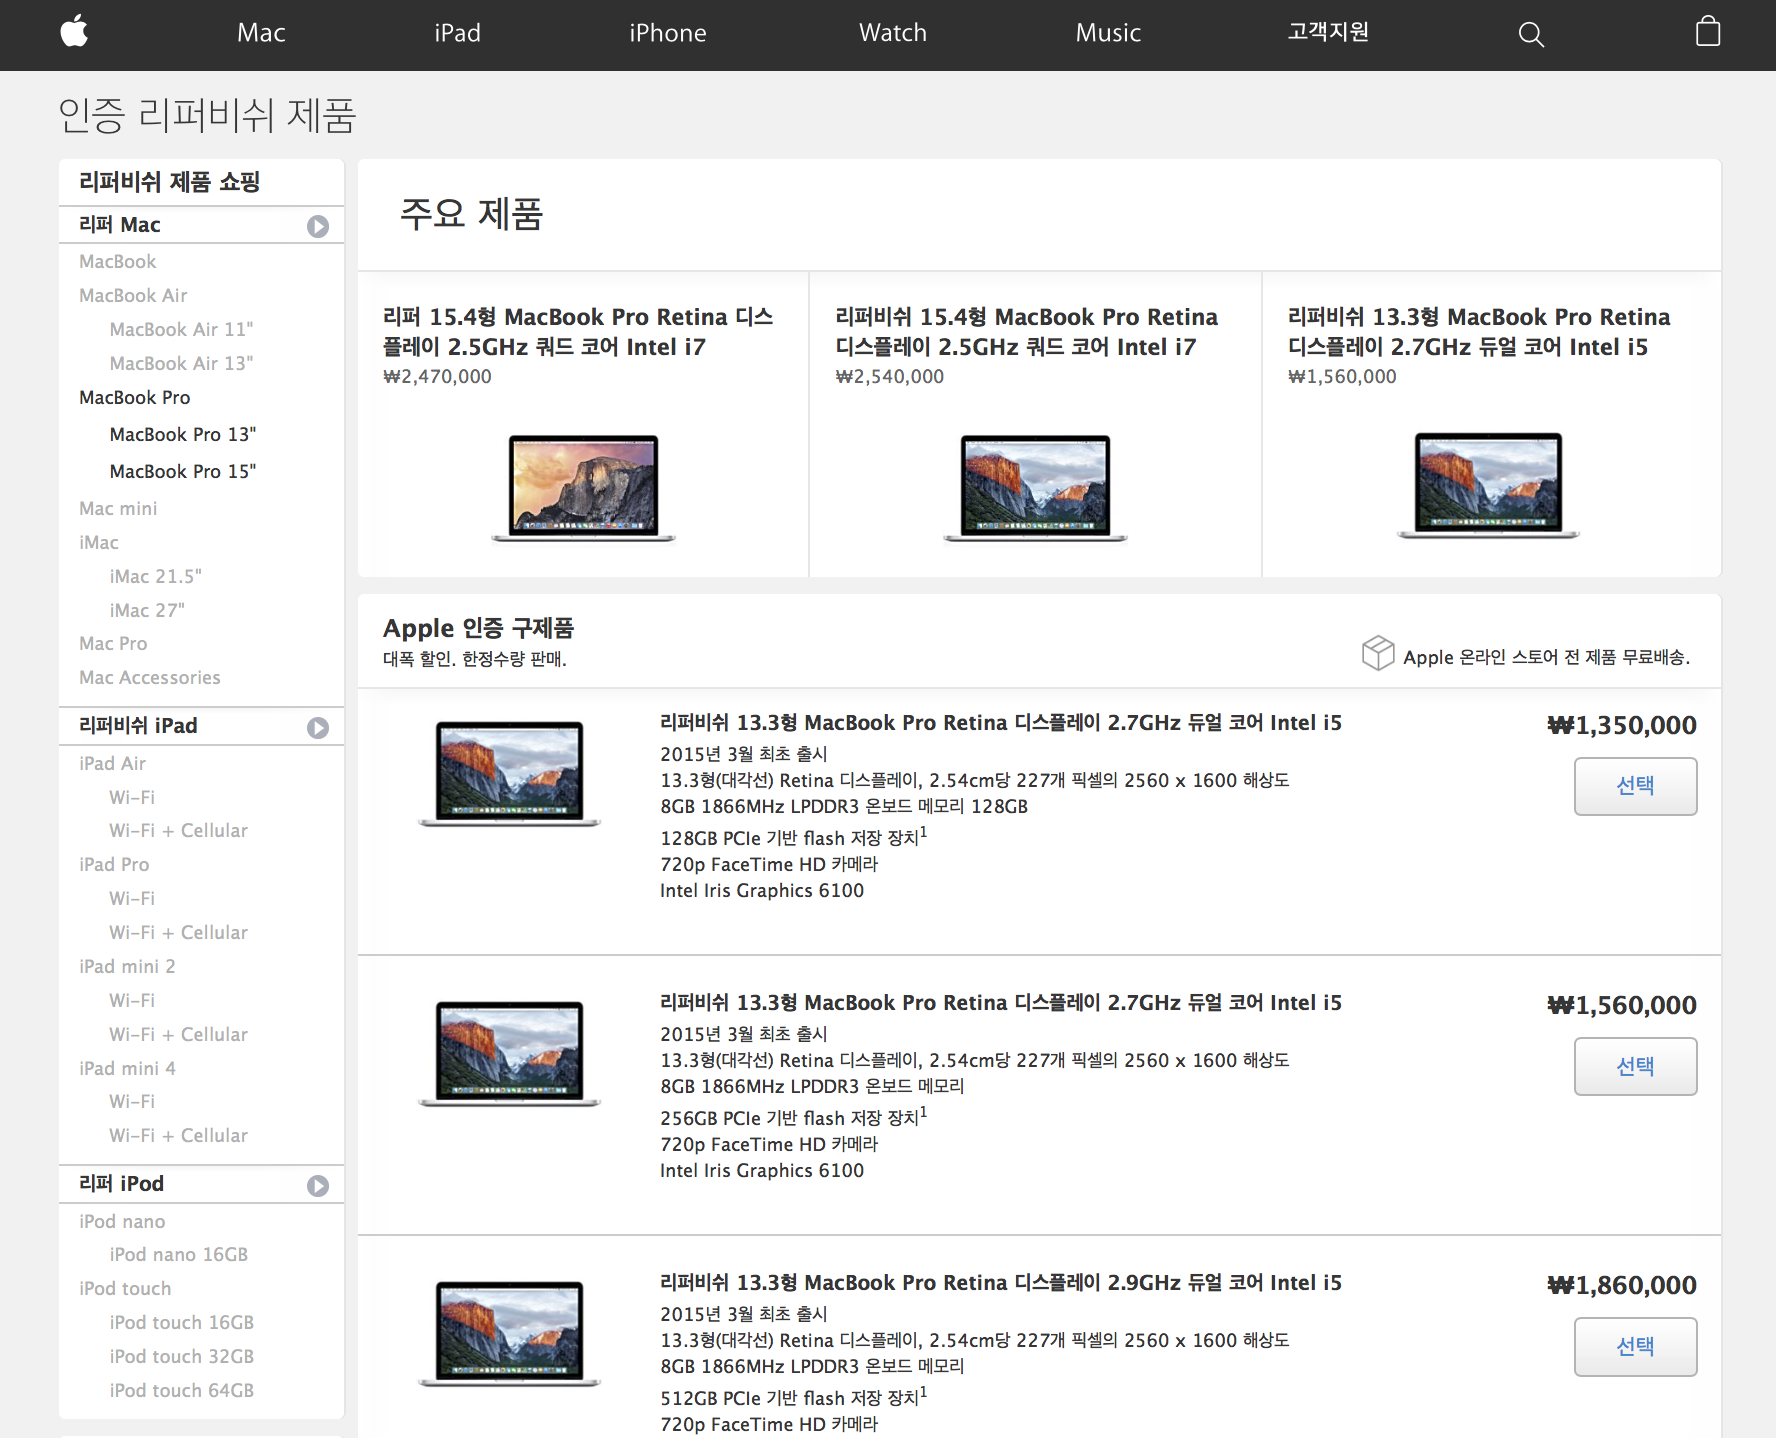Expand the 리퍼 Mac section arrow

pyautogui.click(x=318, y=226)
